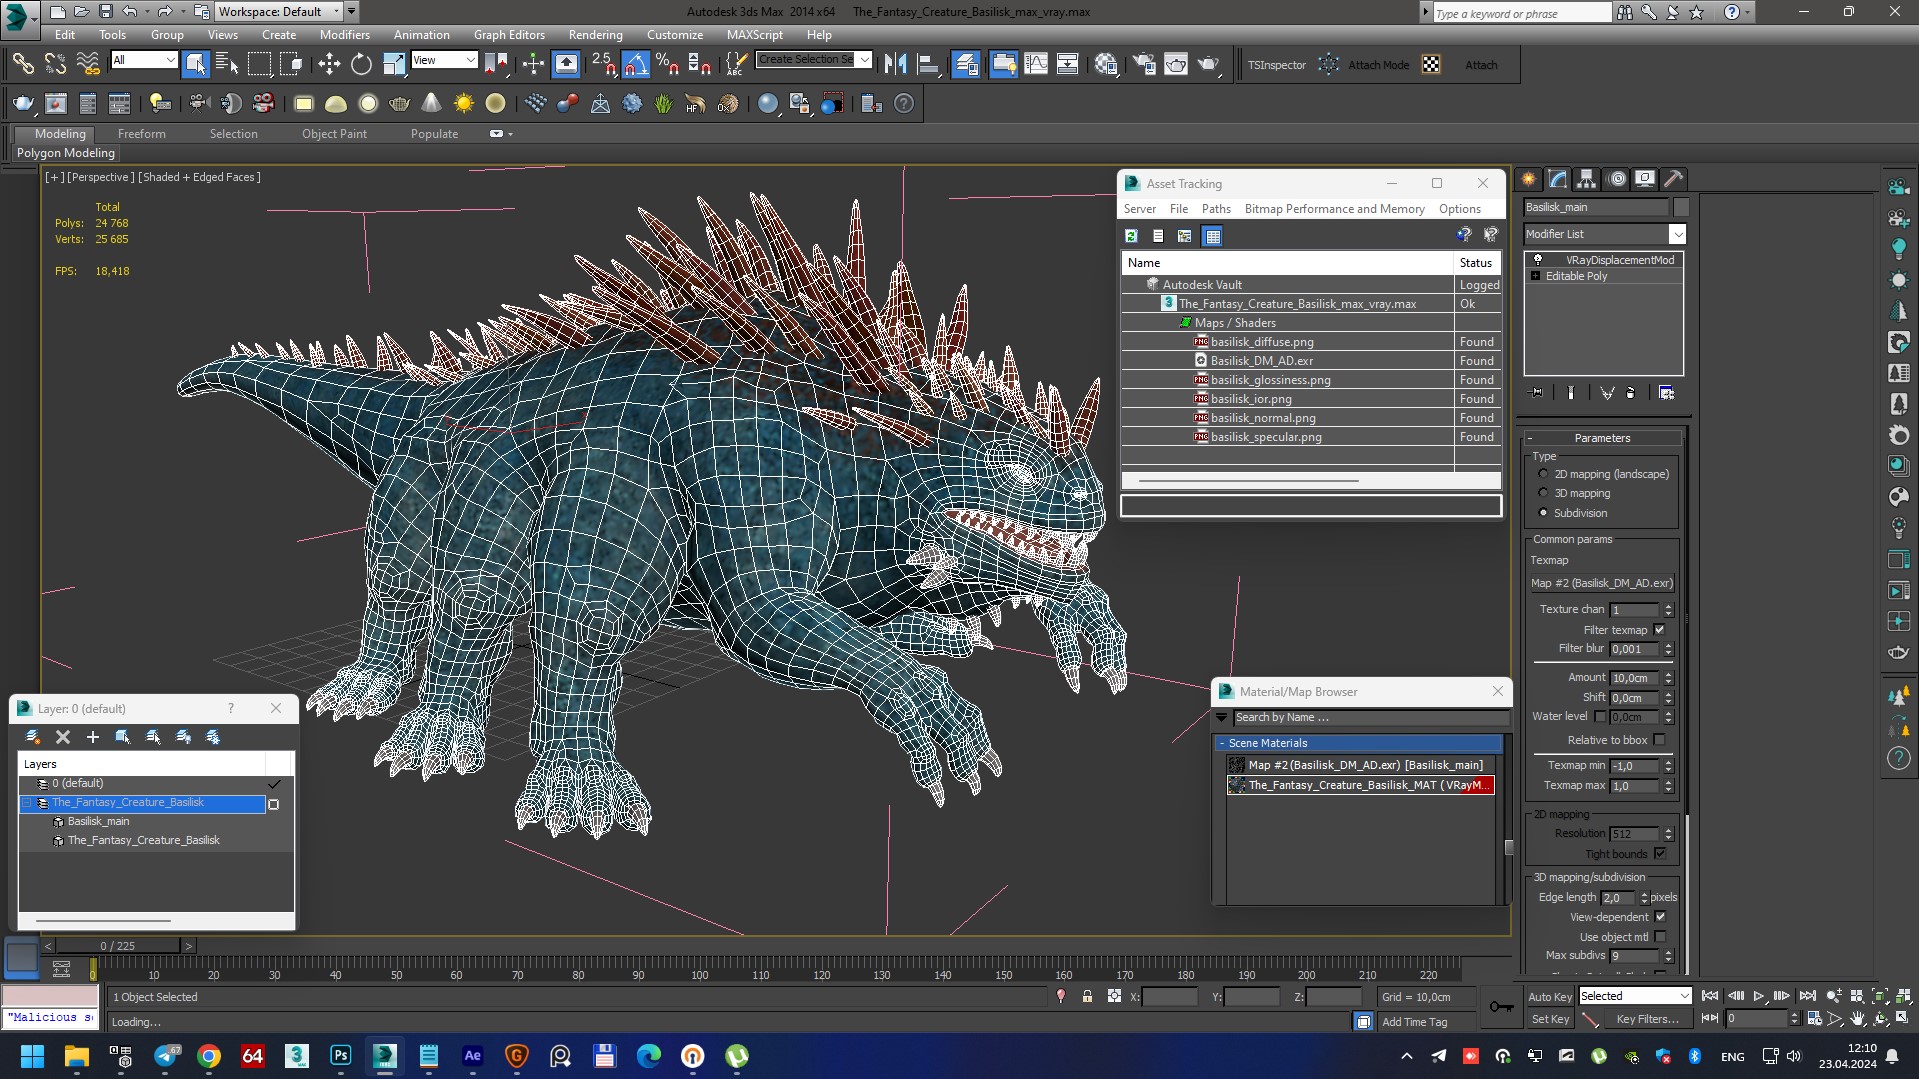Screen dimensions: 1919x1079
Task: Open Bitmap Performance and Memory menu
Action: pos(1334,209)
